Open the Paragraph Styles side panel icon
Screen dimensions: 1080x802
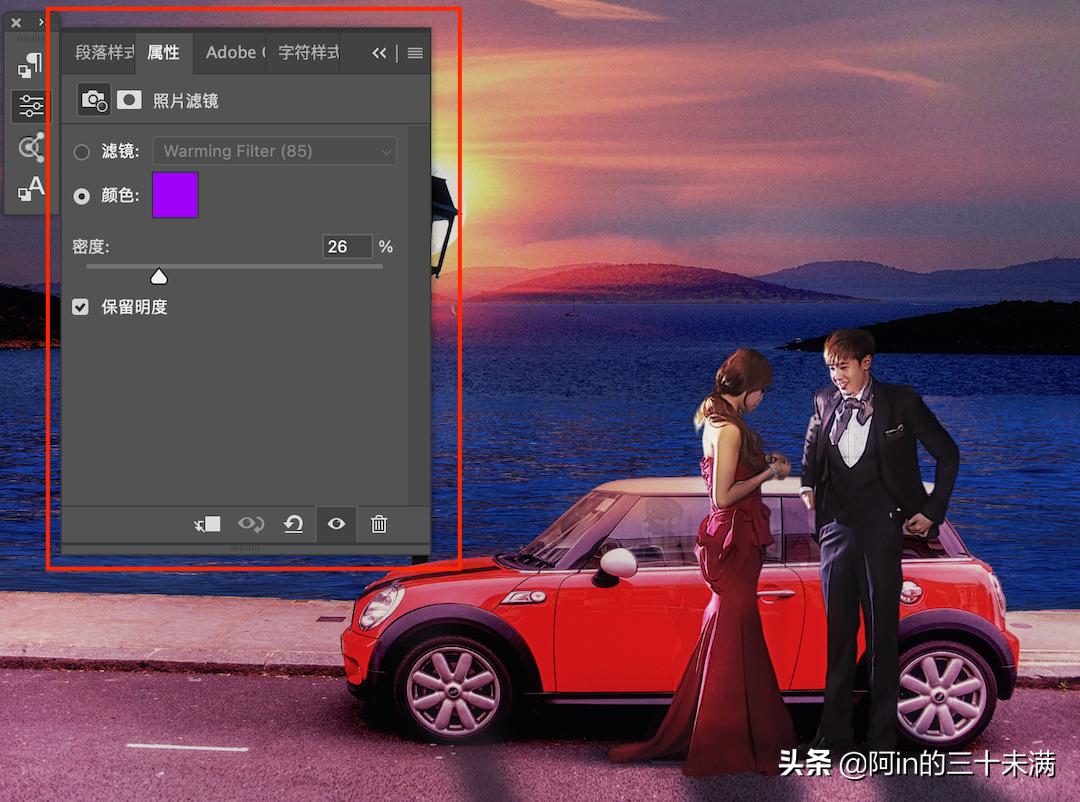click(30, 66)
